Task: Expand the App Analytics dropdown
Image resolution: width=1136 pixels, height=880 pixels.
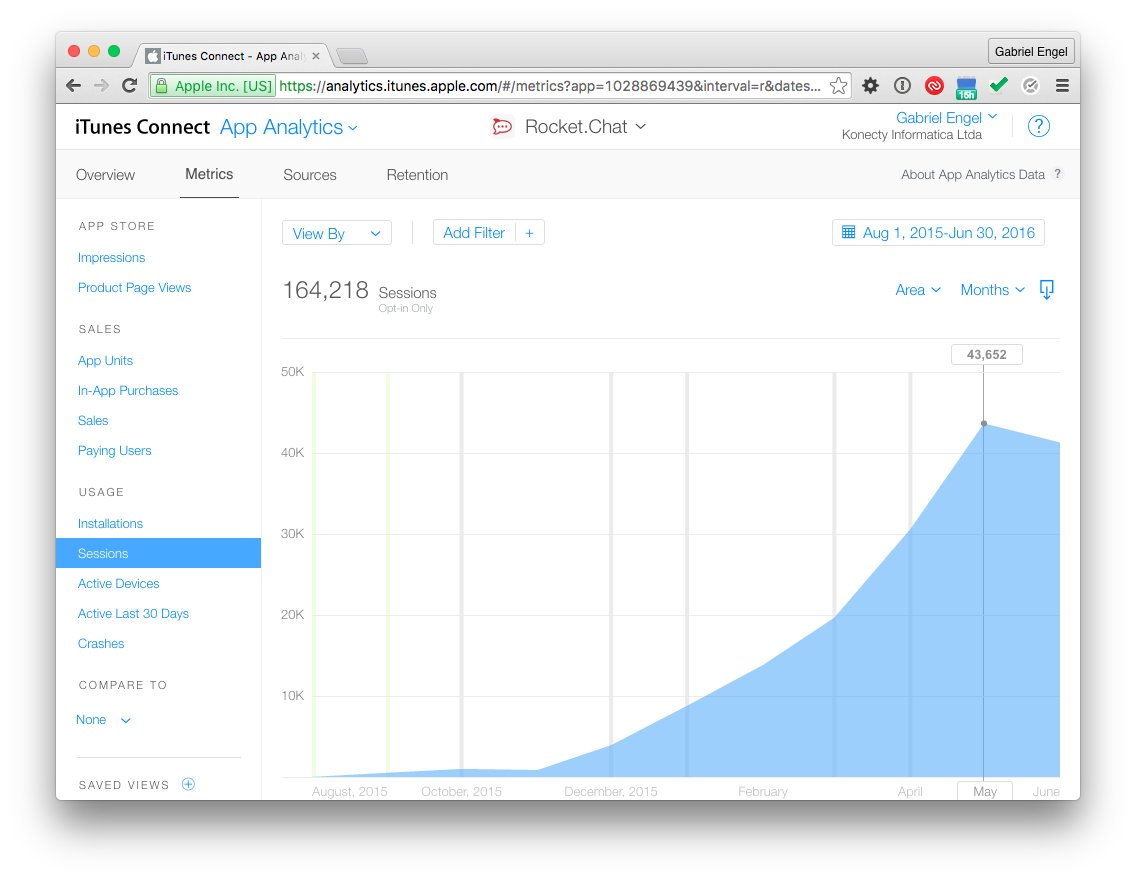Action: click(x=288, y=127)
